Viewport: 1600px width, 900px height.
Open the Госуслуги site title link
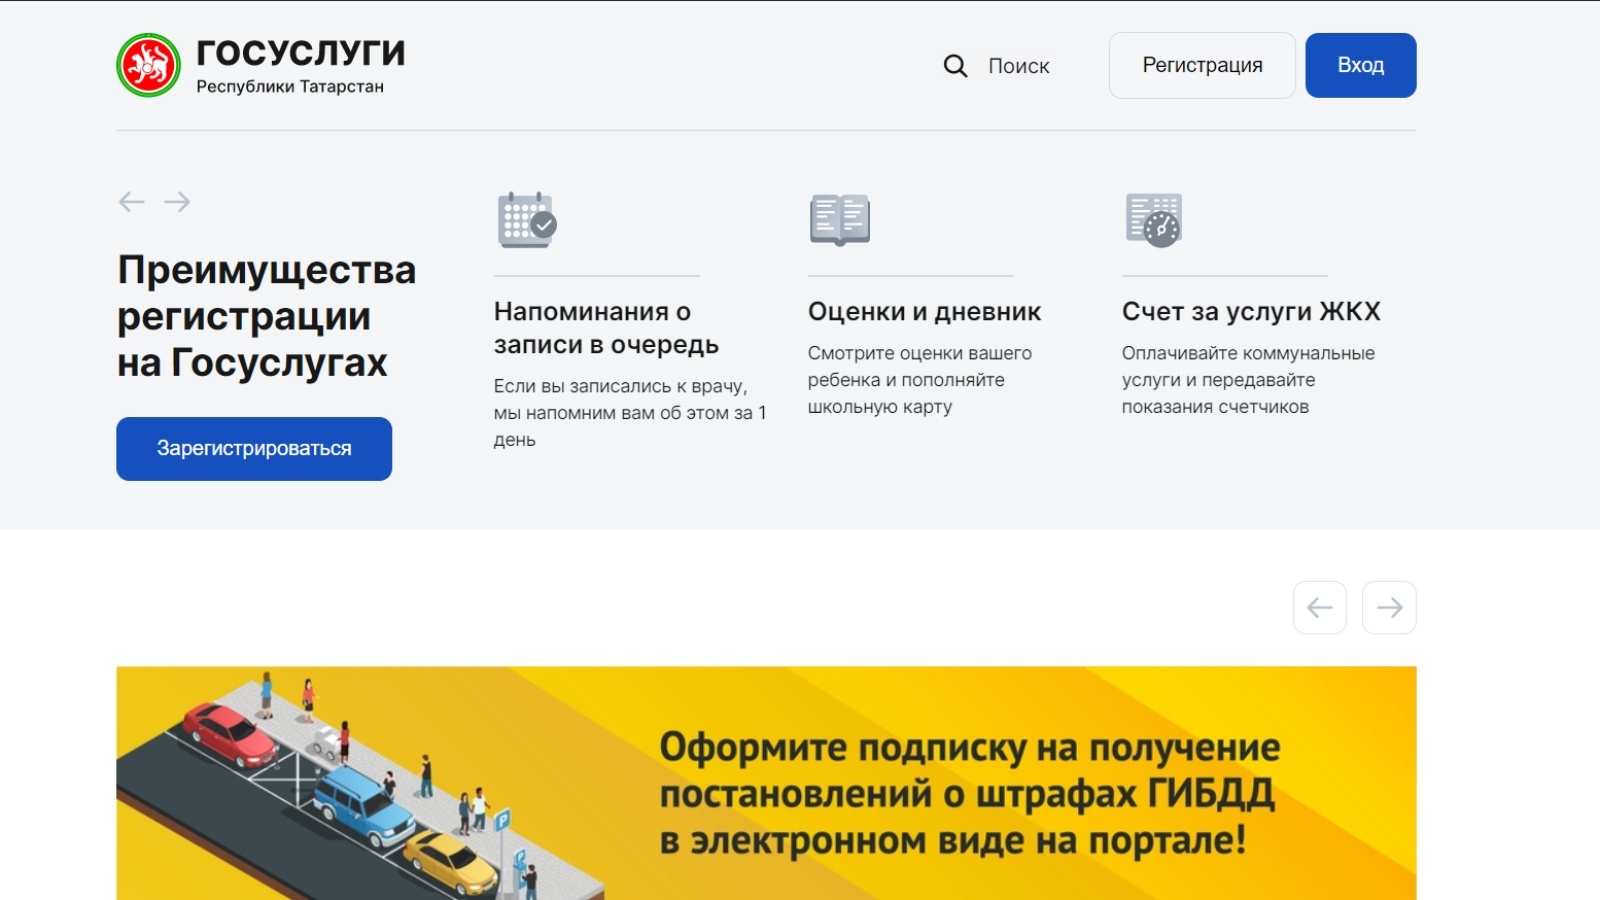(300, 52)
